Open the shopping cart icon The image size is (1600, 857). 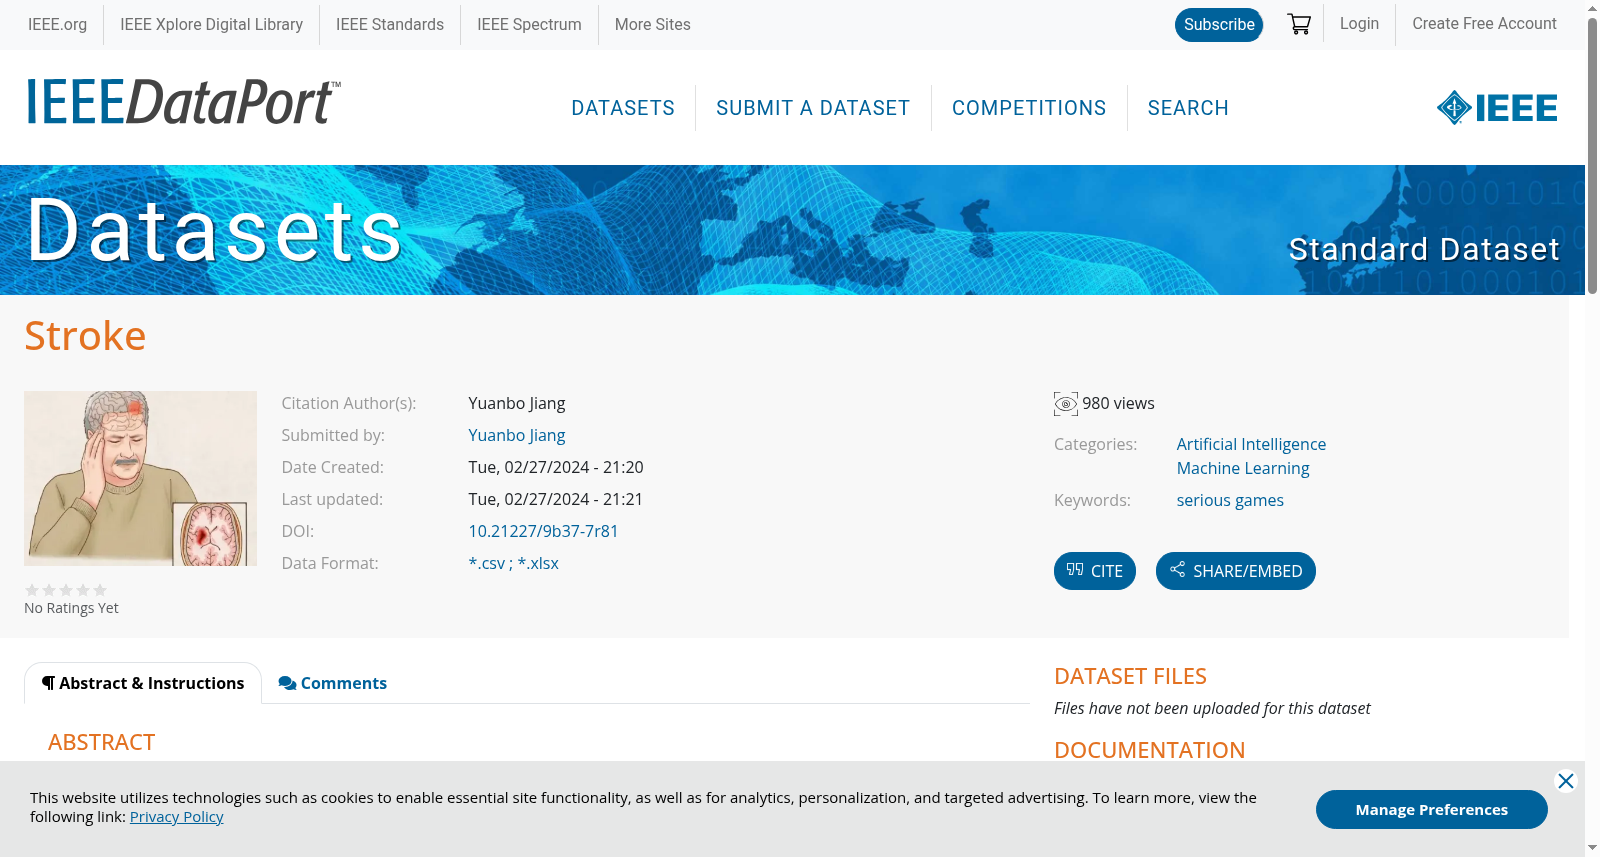(1299, 24)
